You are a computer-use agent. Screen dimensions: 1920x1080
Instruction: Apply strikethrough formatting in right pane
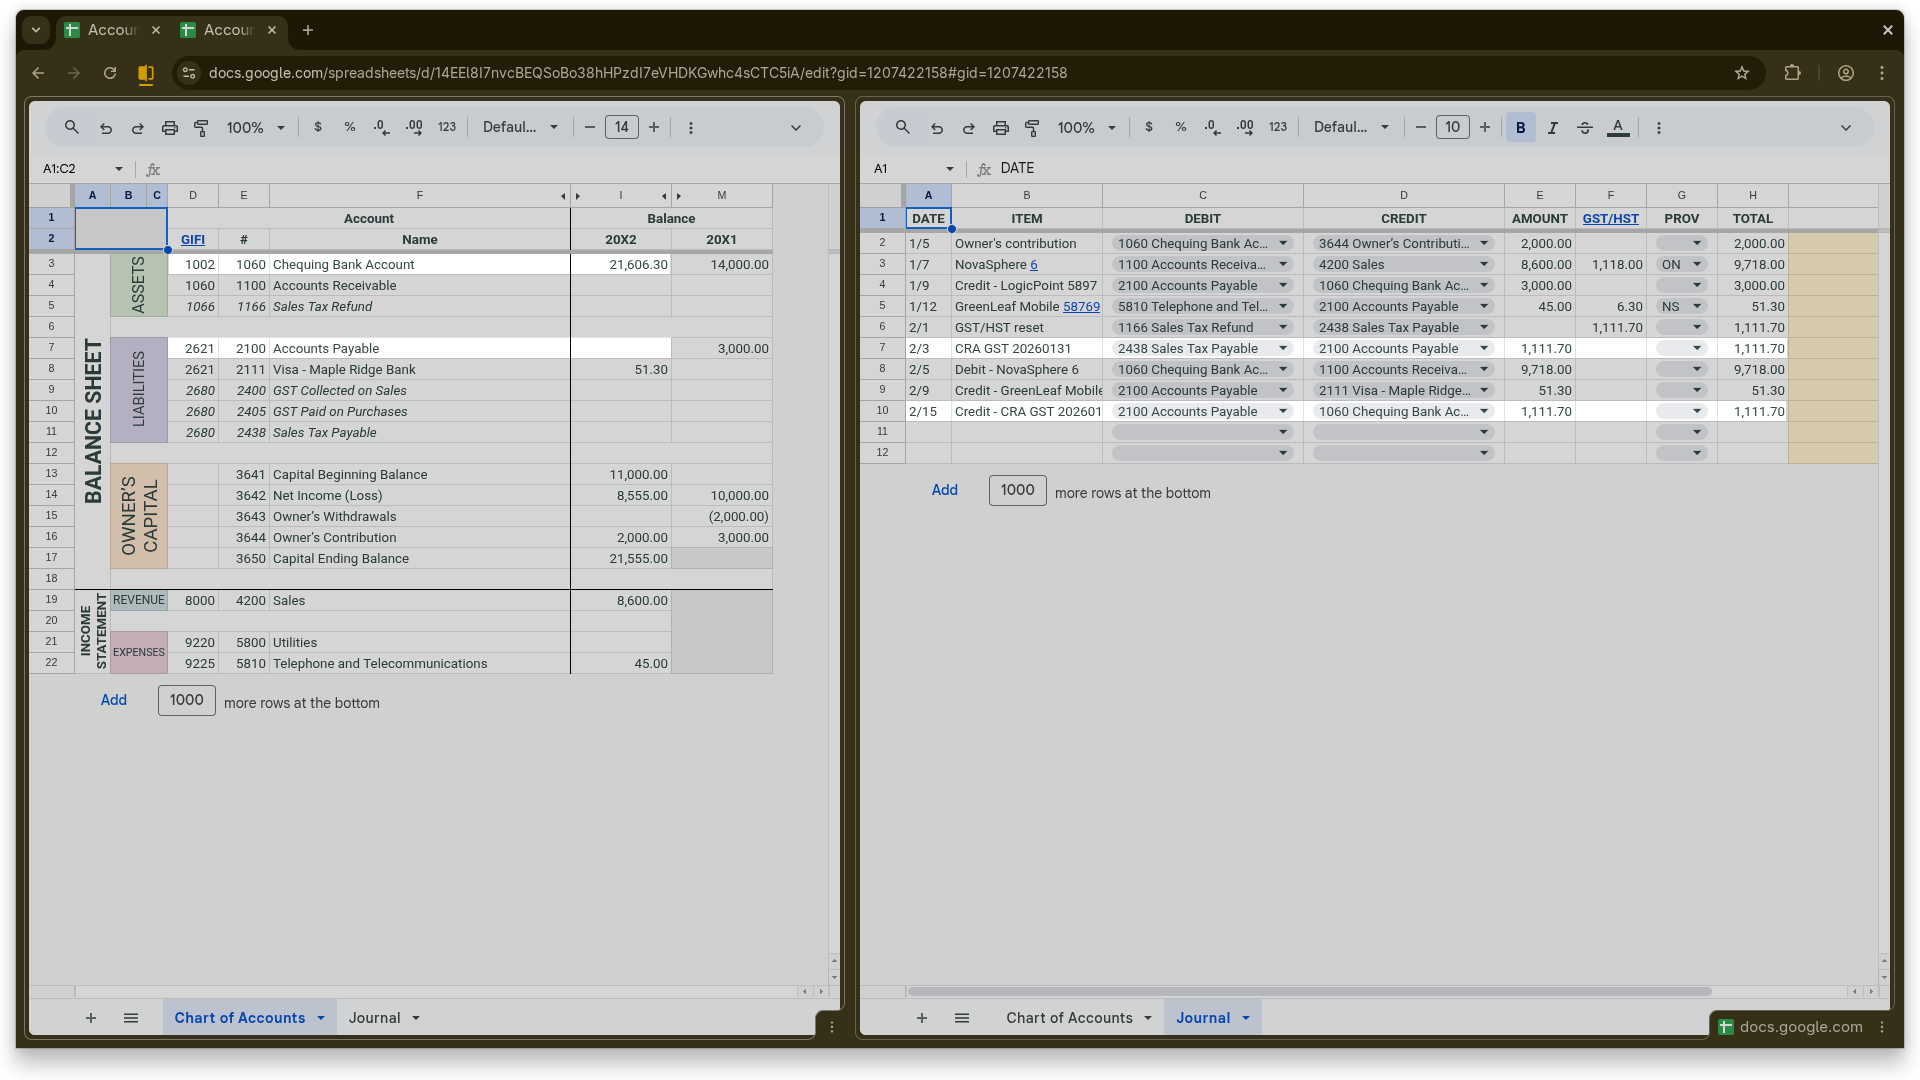(x=1585, y=128)
